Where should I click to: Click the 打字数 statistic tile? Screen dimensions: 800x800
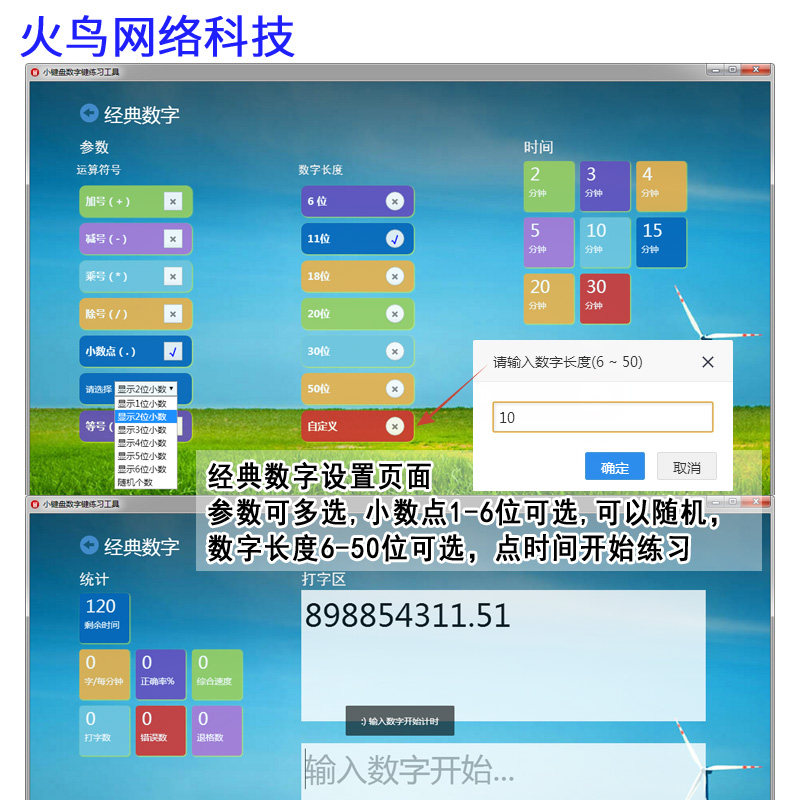tap(105, 731)
